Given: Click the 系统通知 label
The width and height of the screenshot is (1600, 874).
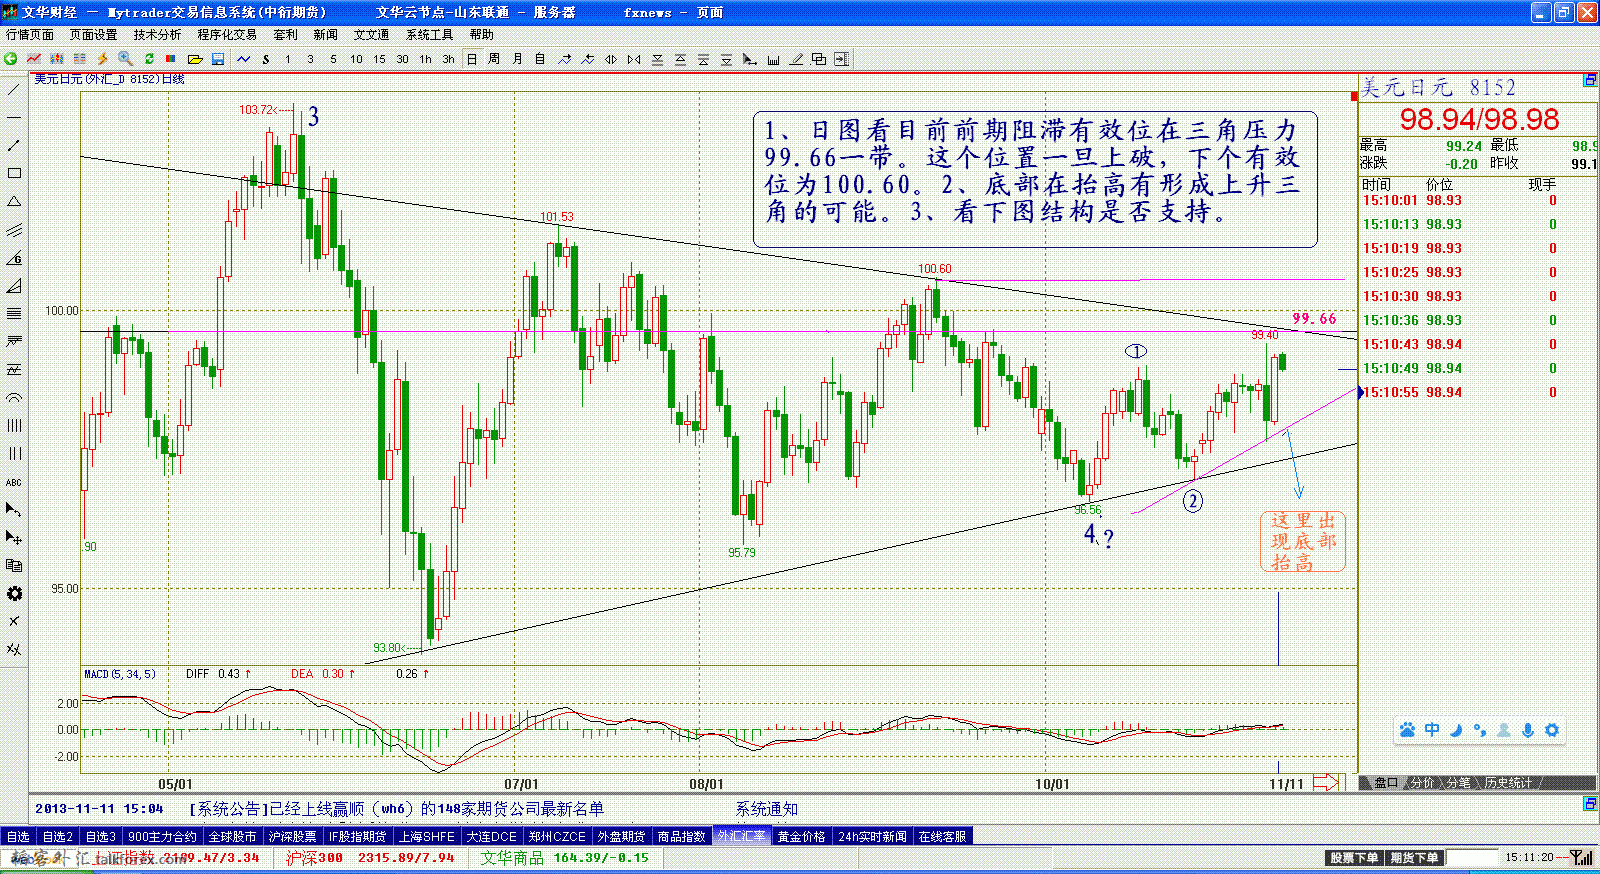Looking at the screenshot, I should point(767,809).
